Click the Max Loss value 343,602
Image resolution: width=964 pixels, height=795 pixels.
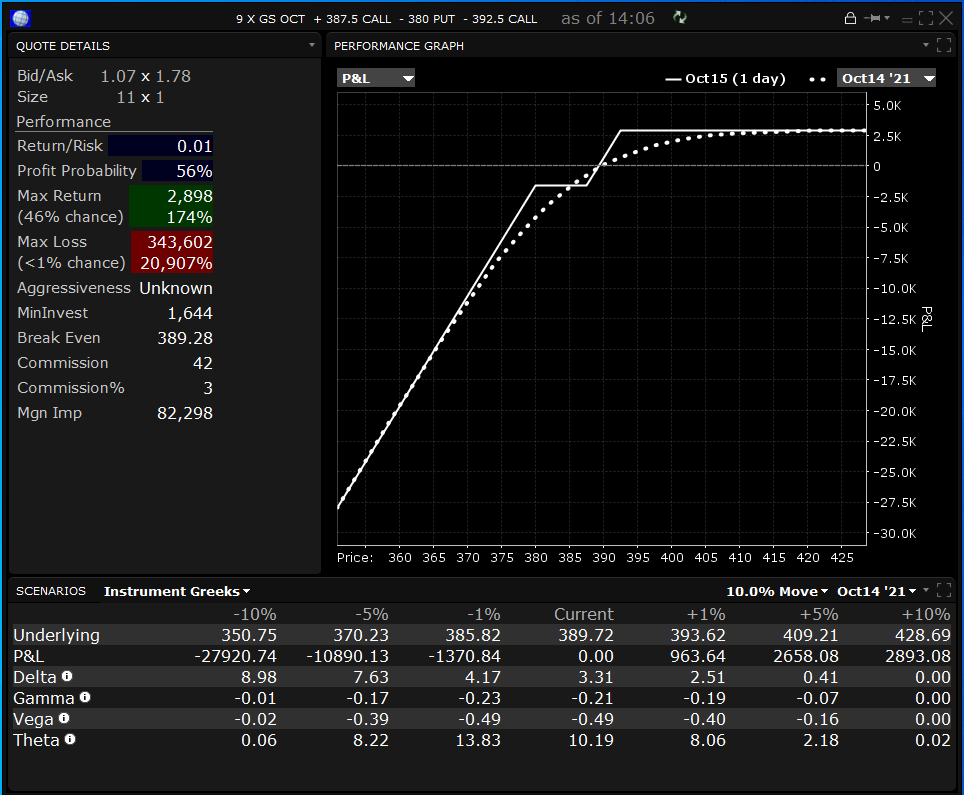pyautogui.click(x=180, y=242)
